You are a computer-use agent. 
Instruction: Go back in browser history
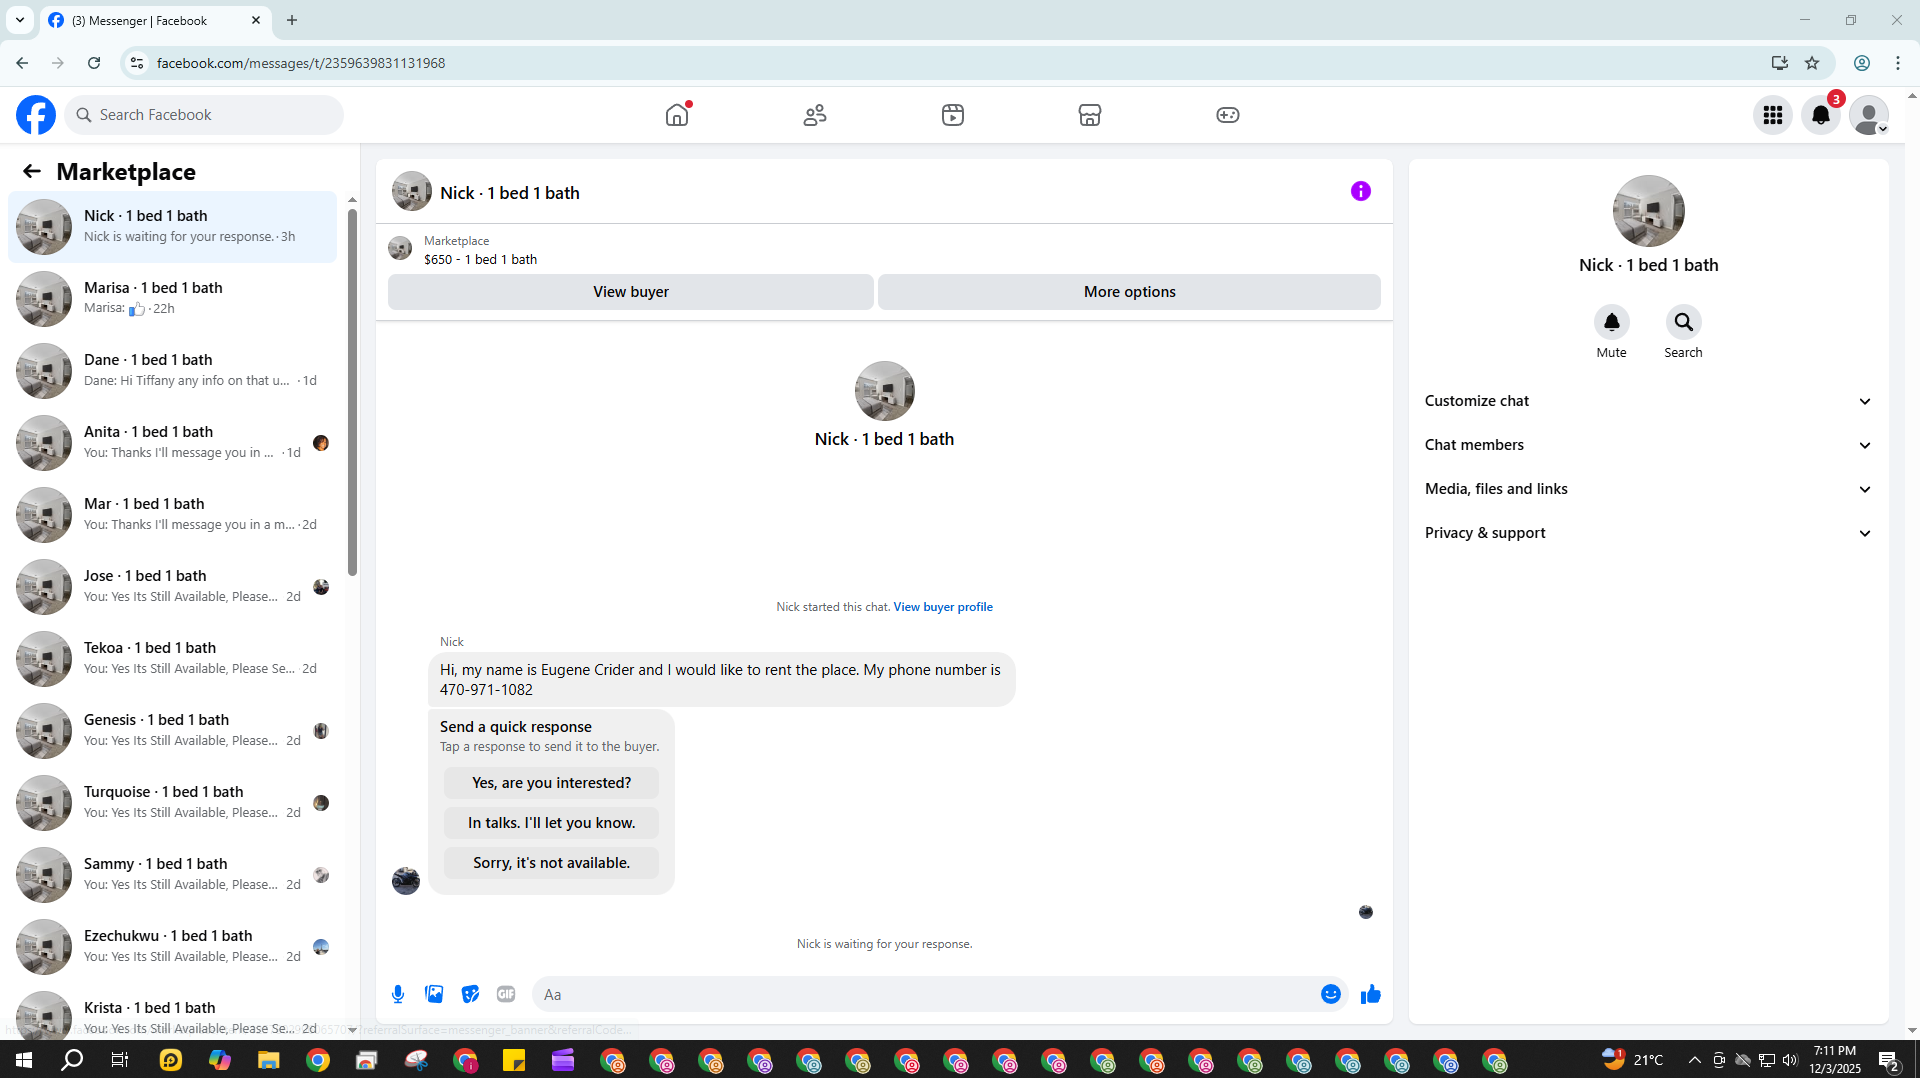click(22, 63)
